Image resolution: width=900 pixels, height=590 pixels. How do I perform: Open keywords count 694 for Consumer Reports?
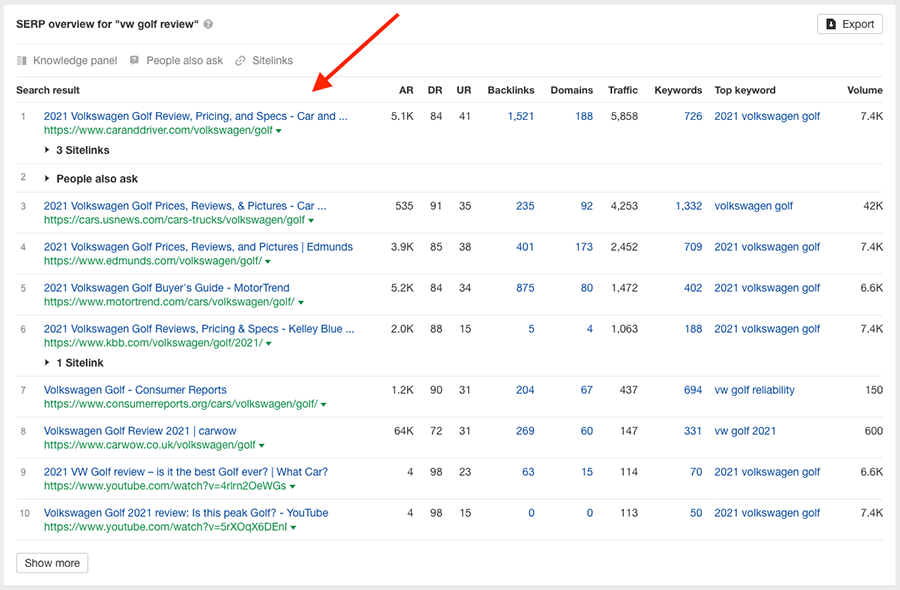pyautogui.click(x=693, y=390)
